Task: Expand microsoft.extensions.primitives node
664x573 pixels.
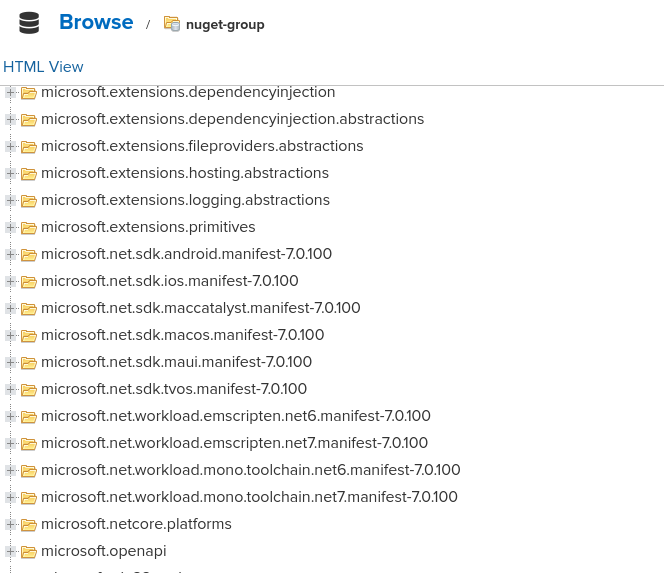Action: [11, 227]
